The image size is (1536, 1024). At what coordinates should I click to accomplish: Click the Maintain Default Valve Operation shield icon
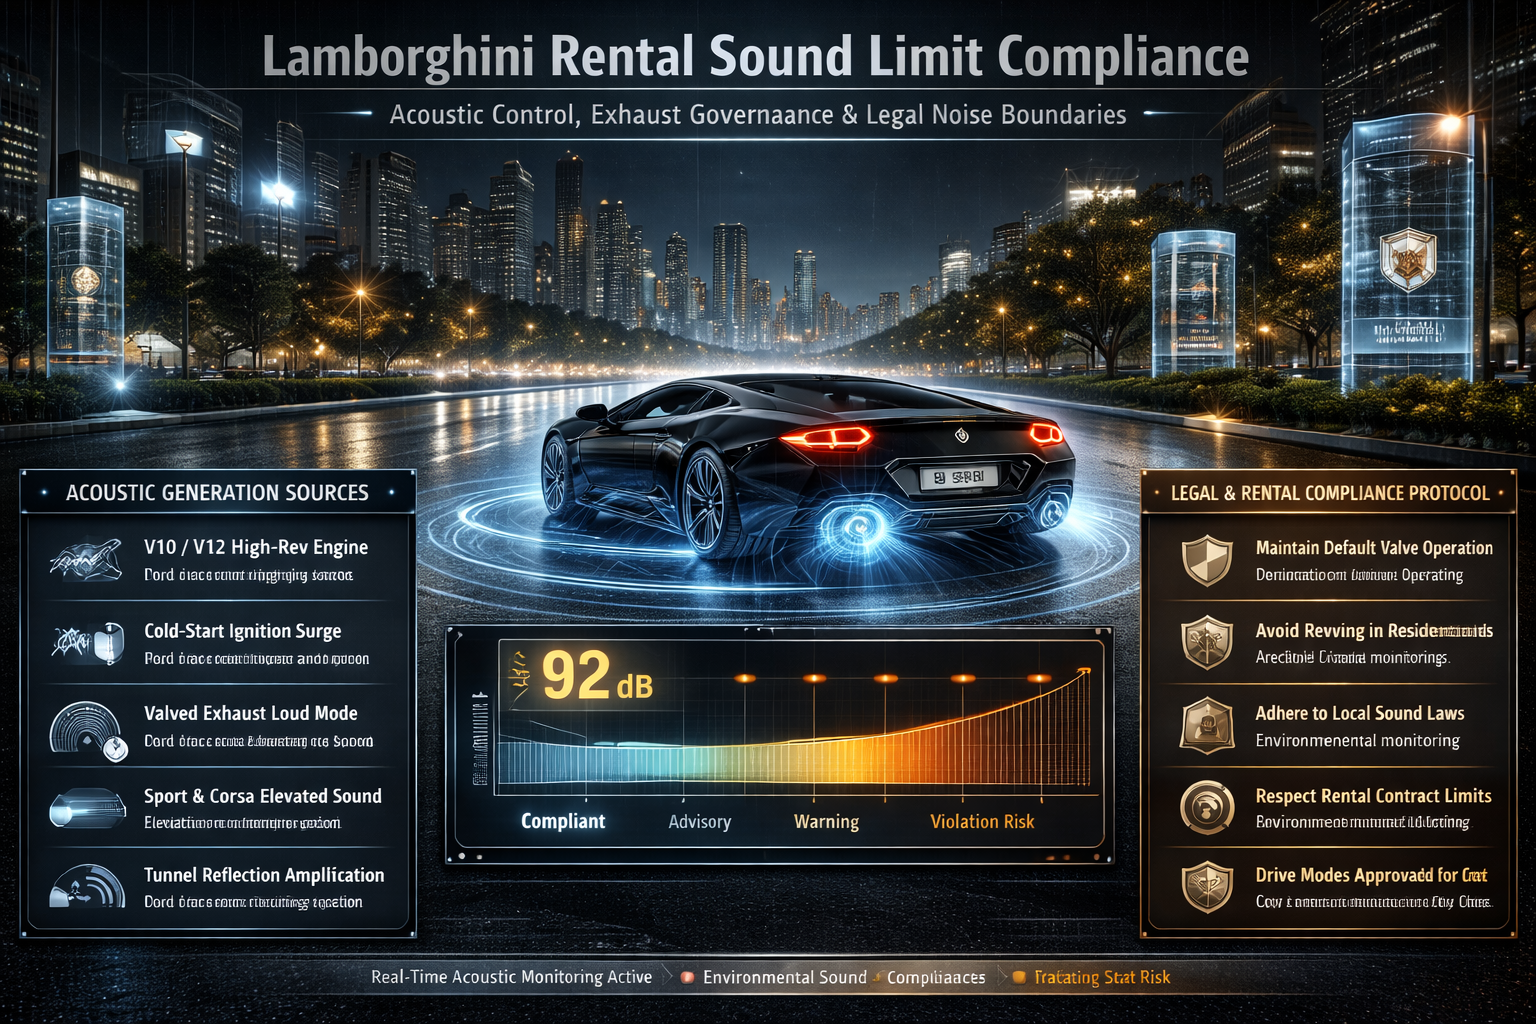click(x=1207, y=560)
